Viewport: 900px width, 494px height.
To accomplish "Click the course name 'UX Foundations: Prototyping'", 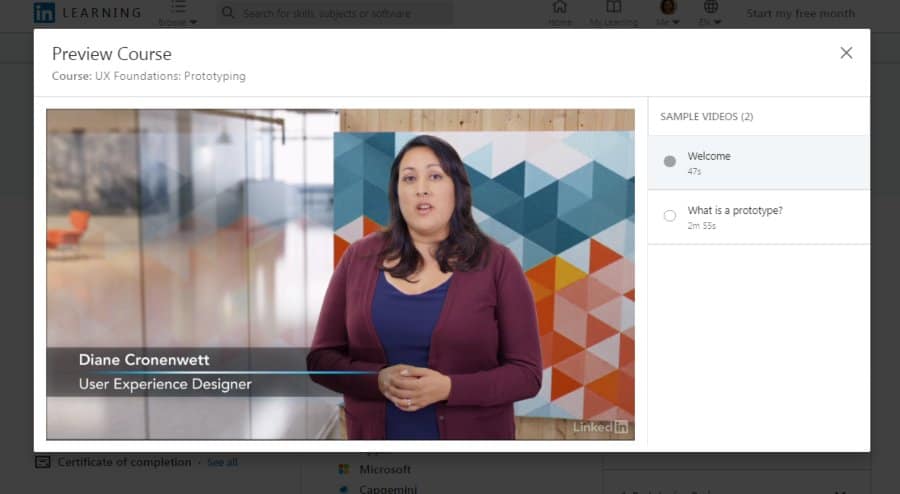I will [170, 76].
